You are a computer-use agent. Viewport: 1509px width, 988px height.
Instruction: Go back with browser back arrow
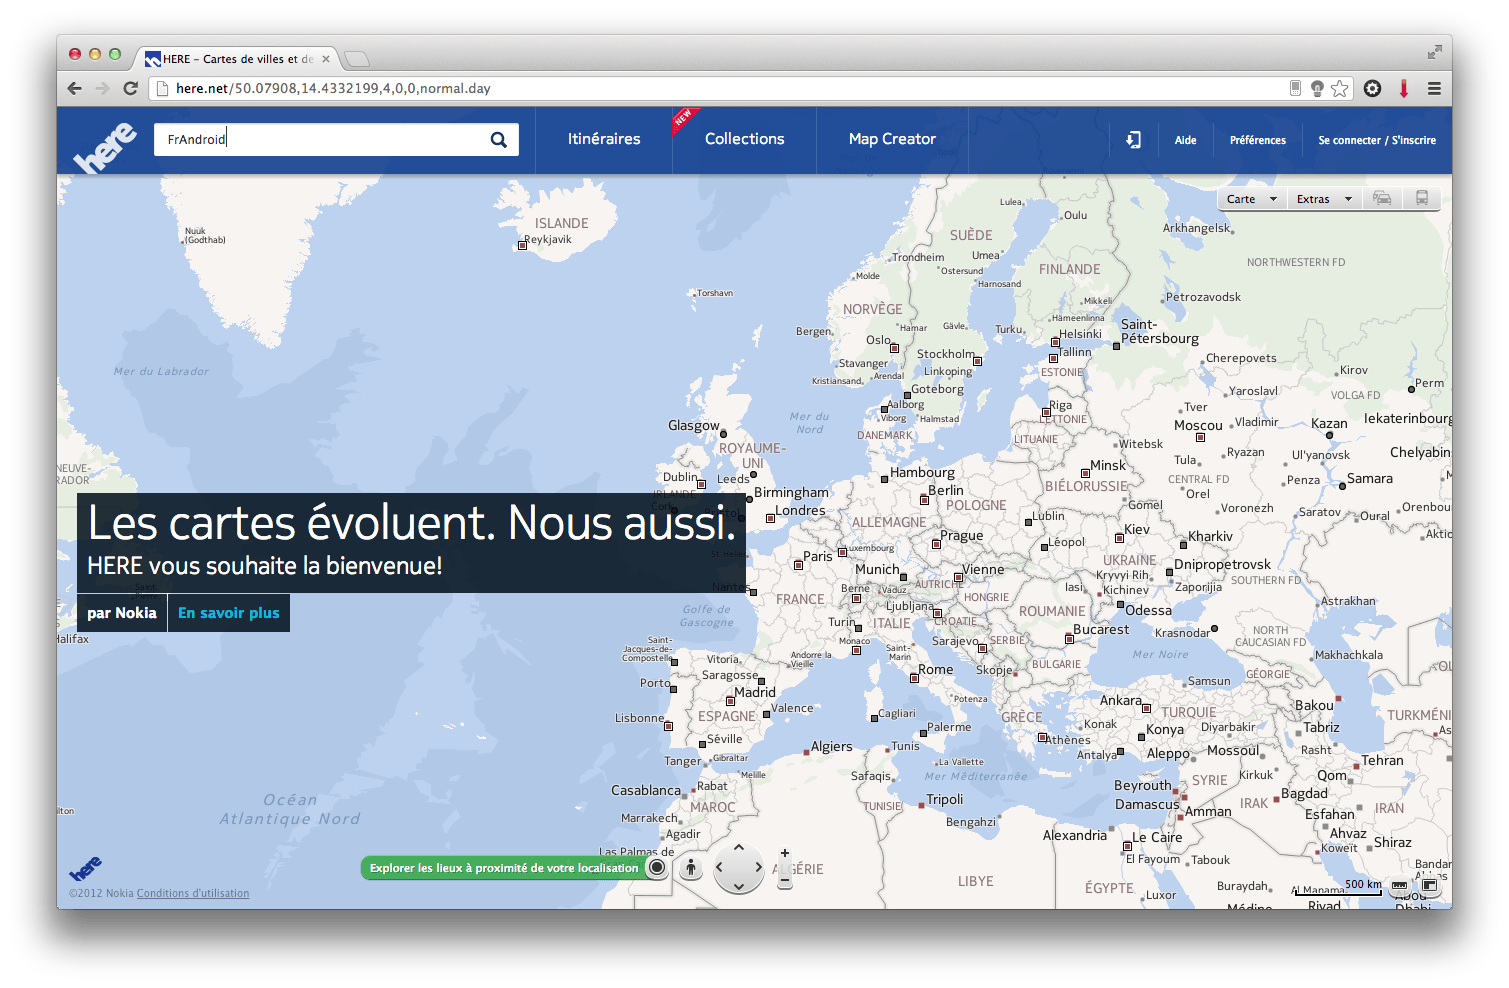click(x=75, y=88)
